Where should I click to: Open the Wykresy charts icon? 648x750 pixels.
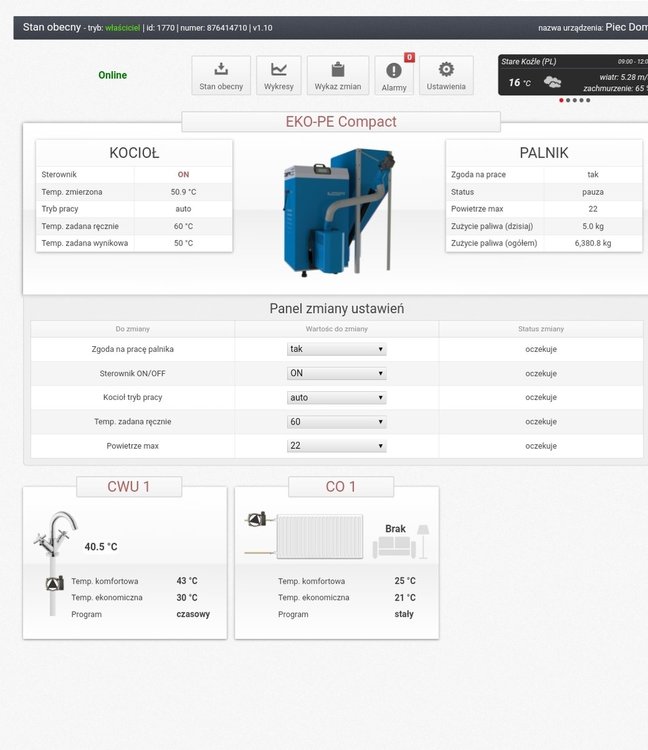278,70
